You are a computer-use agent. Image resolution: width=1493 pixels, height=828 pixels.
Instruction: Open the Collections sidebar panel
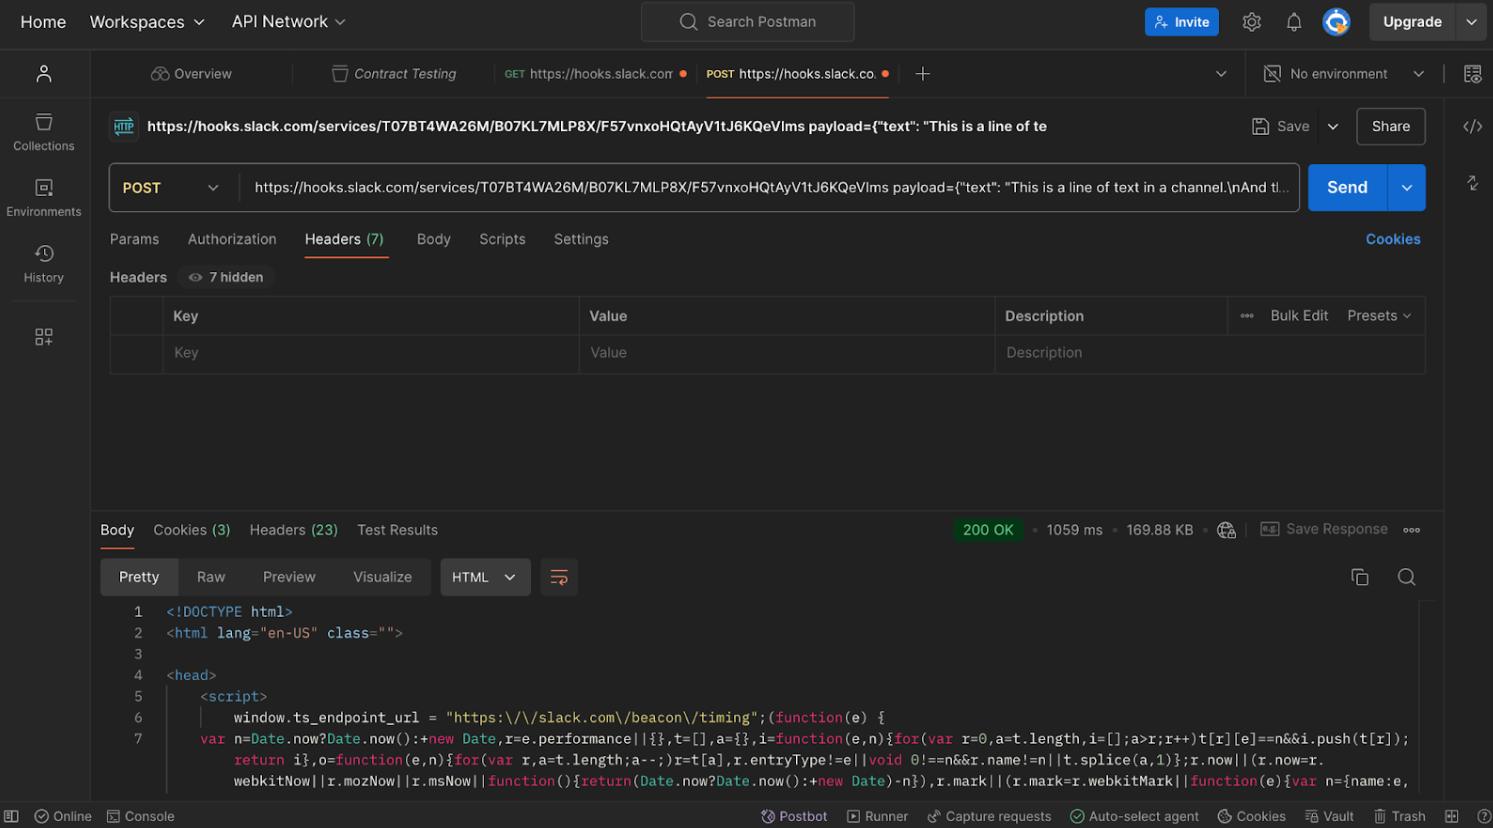click(x=44, y=132)
